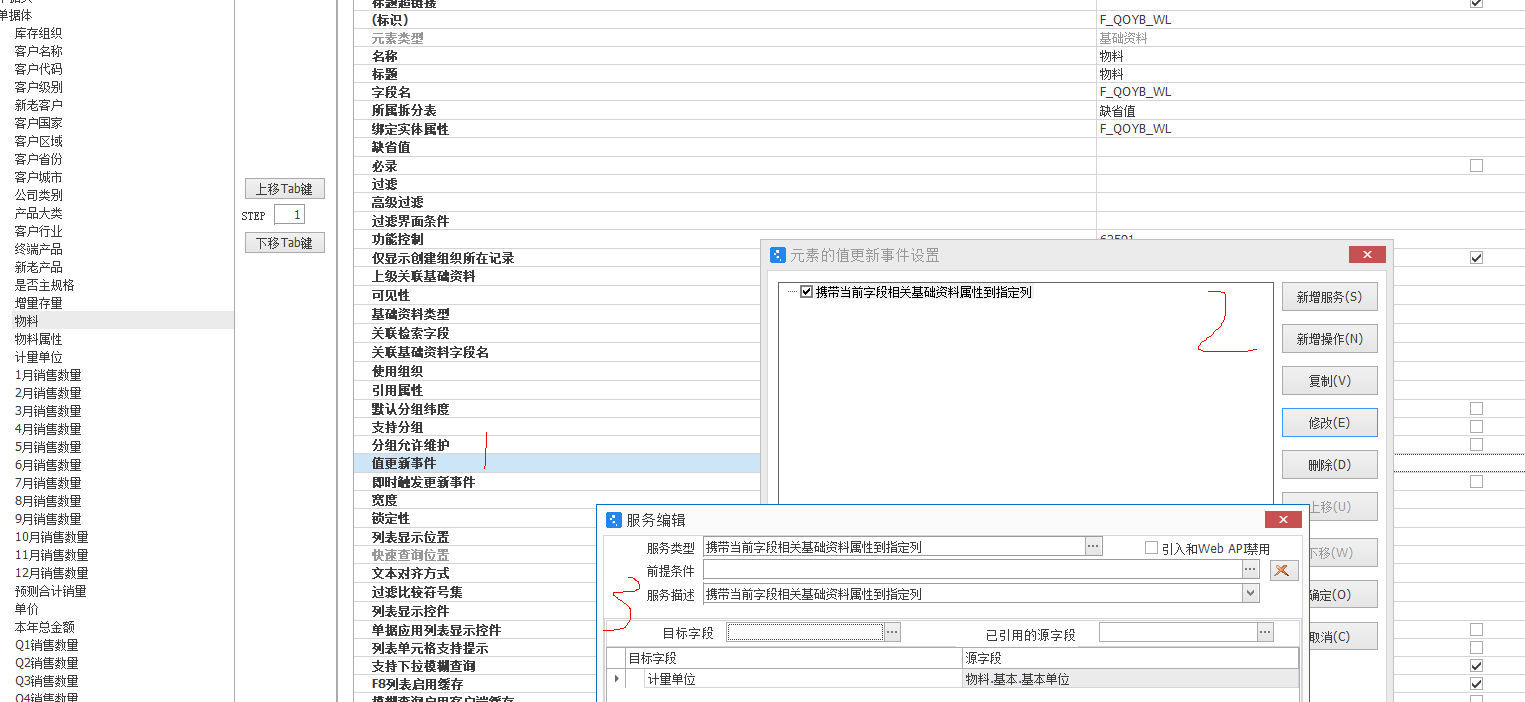Open the 已引用的源字段 ellipsis picker
The image size is (1525, 702).
click(x=1265, y=632)
